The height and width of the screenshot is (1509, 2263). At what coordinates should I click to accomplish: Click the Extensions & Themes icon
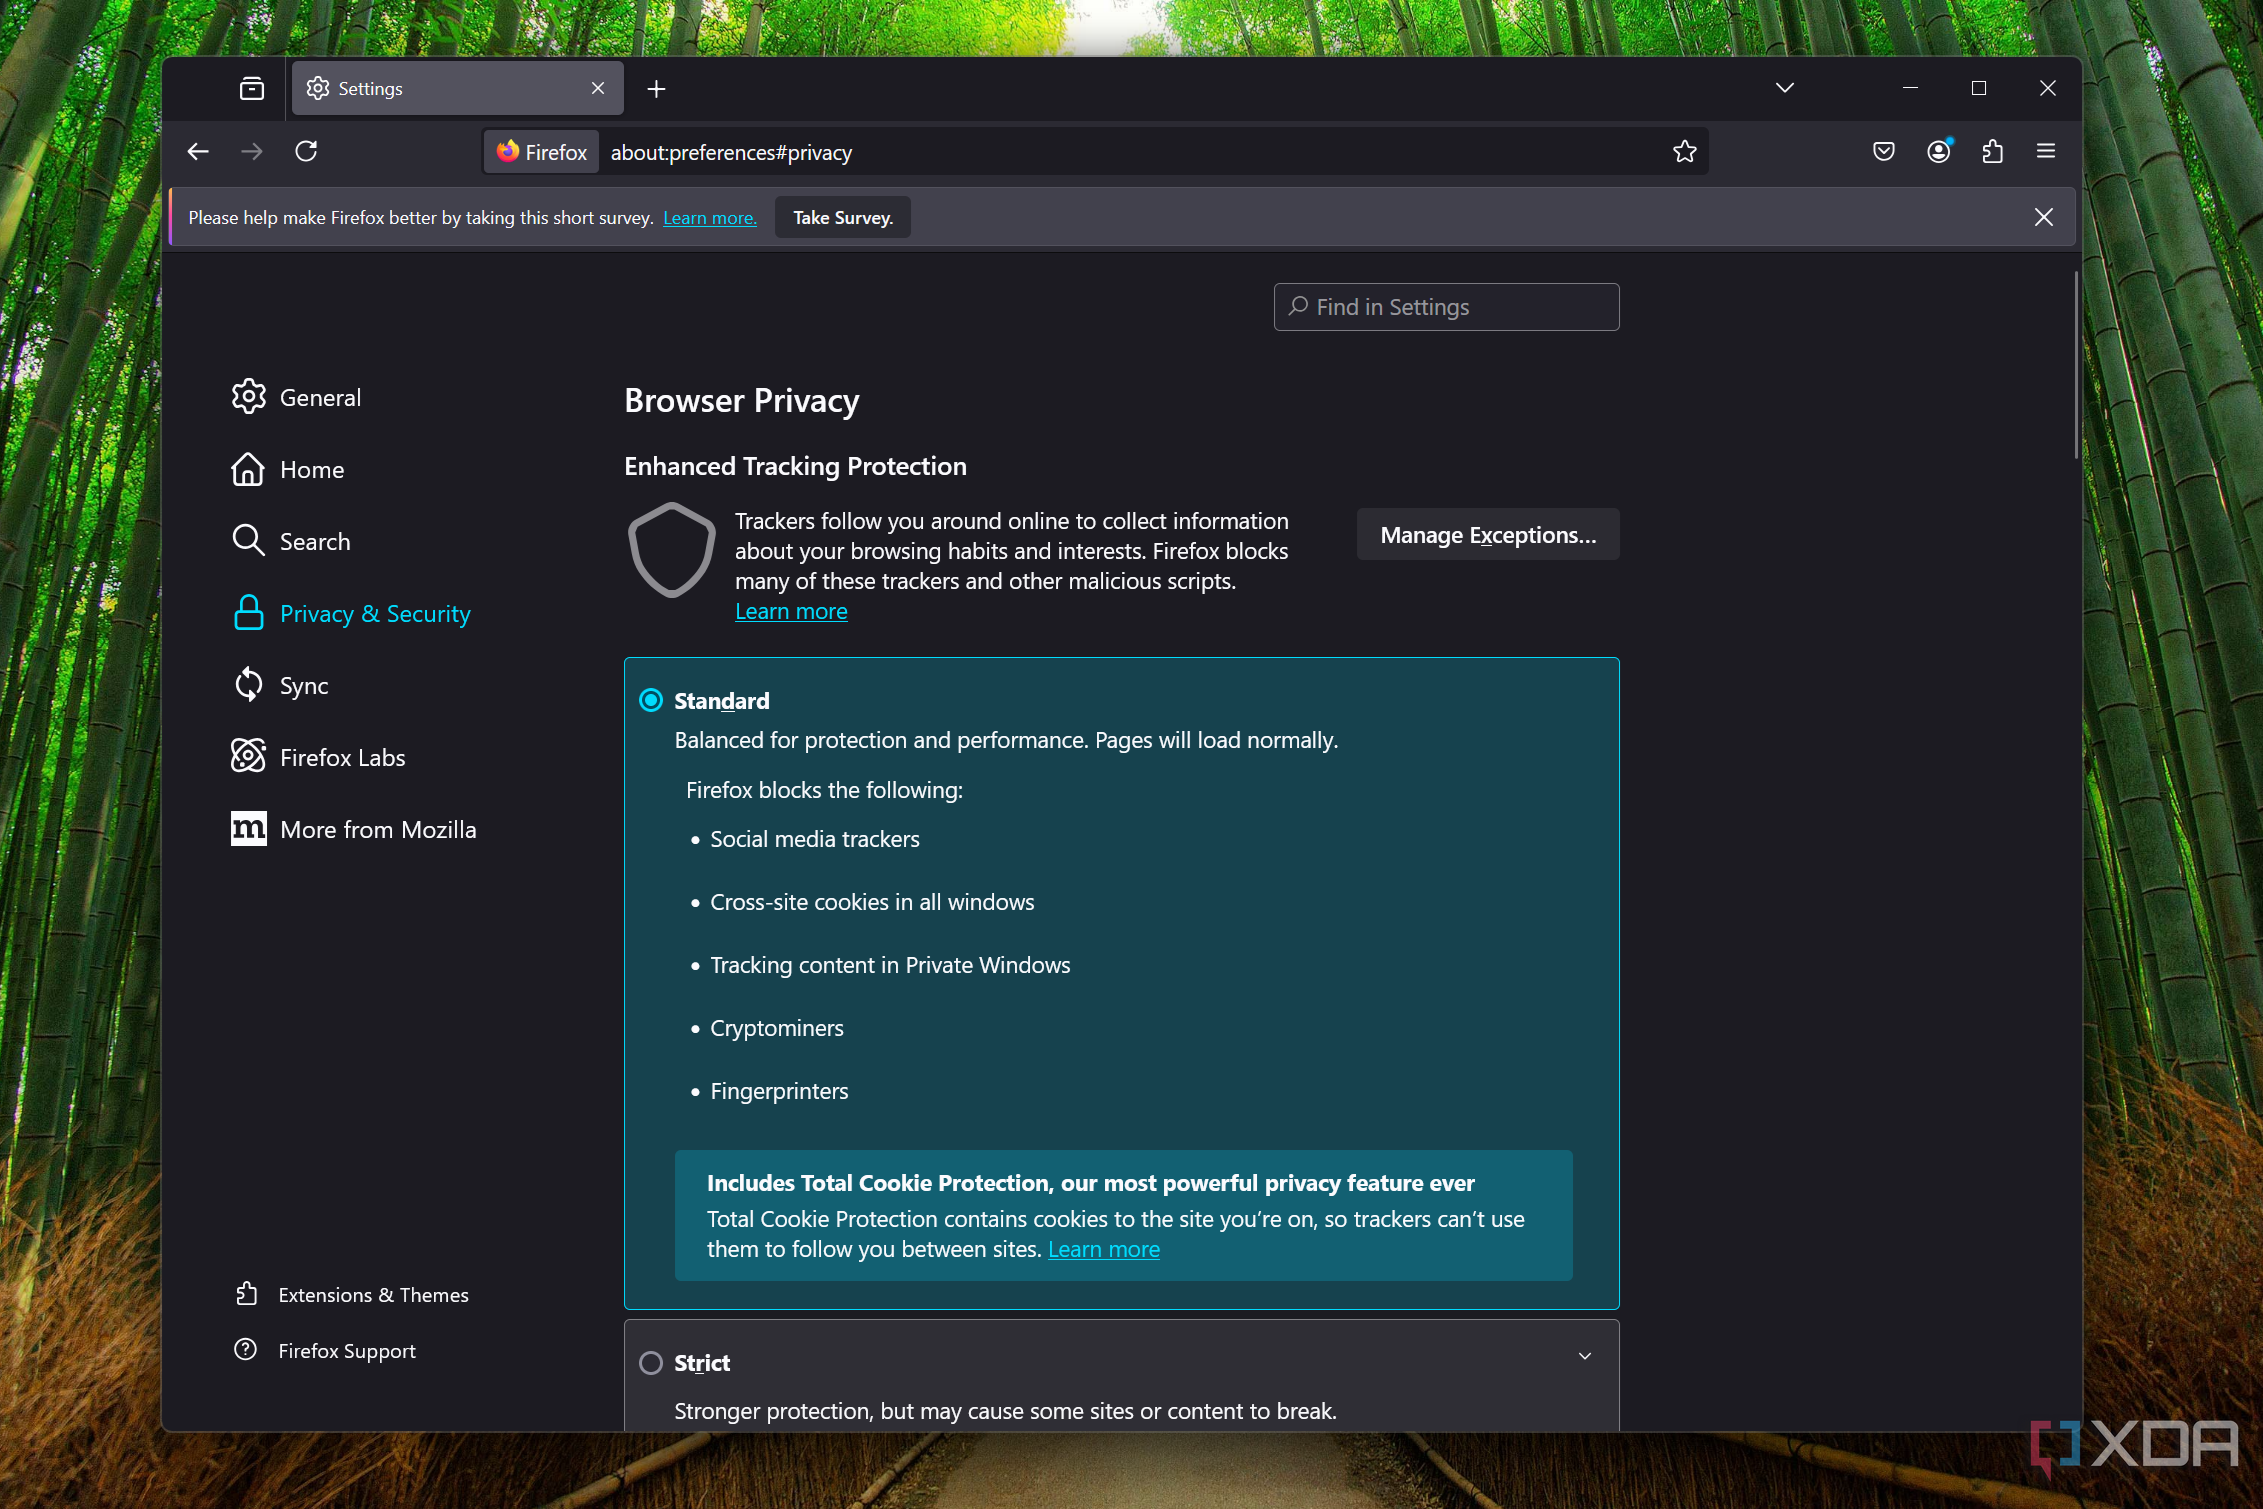pyautogui.click(x=251, y=1293)
